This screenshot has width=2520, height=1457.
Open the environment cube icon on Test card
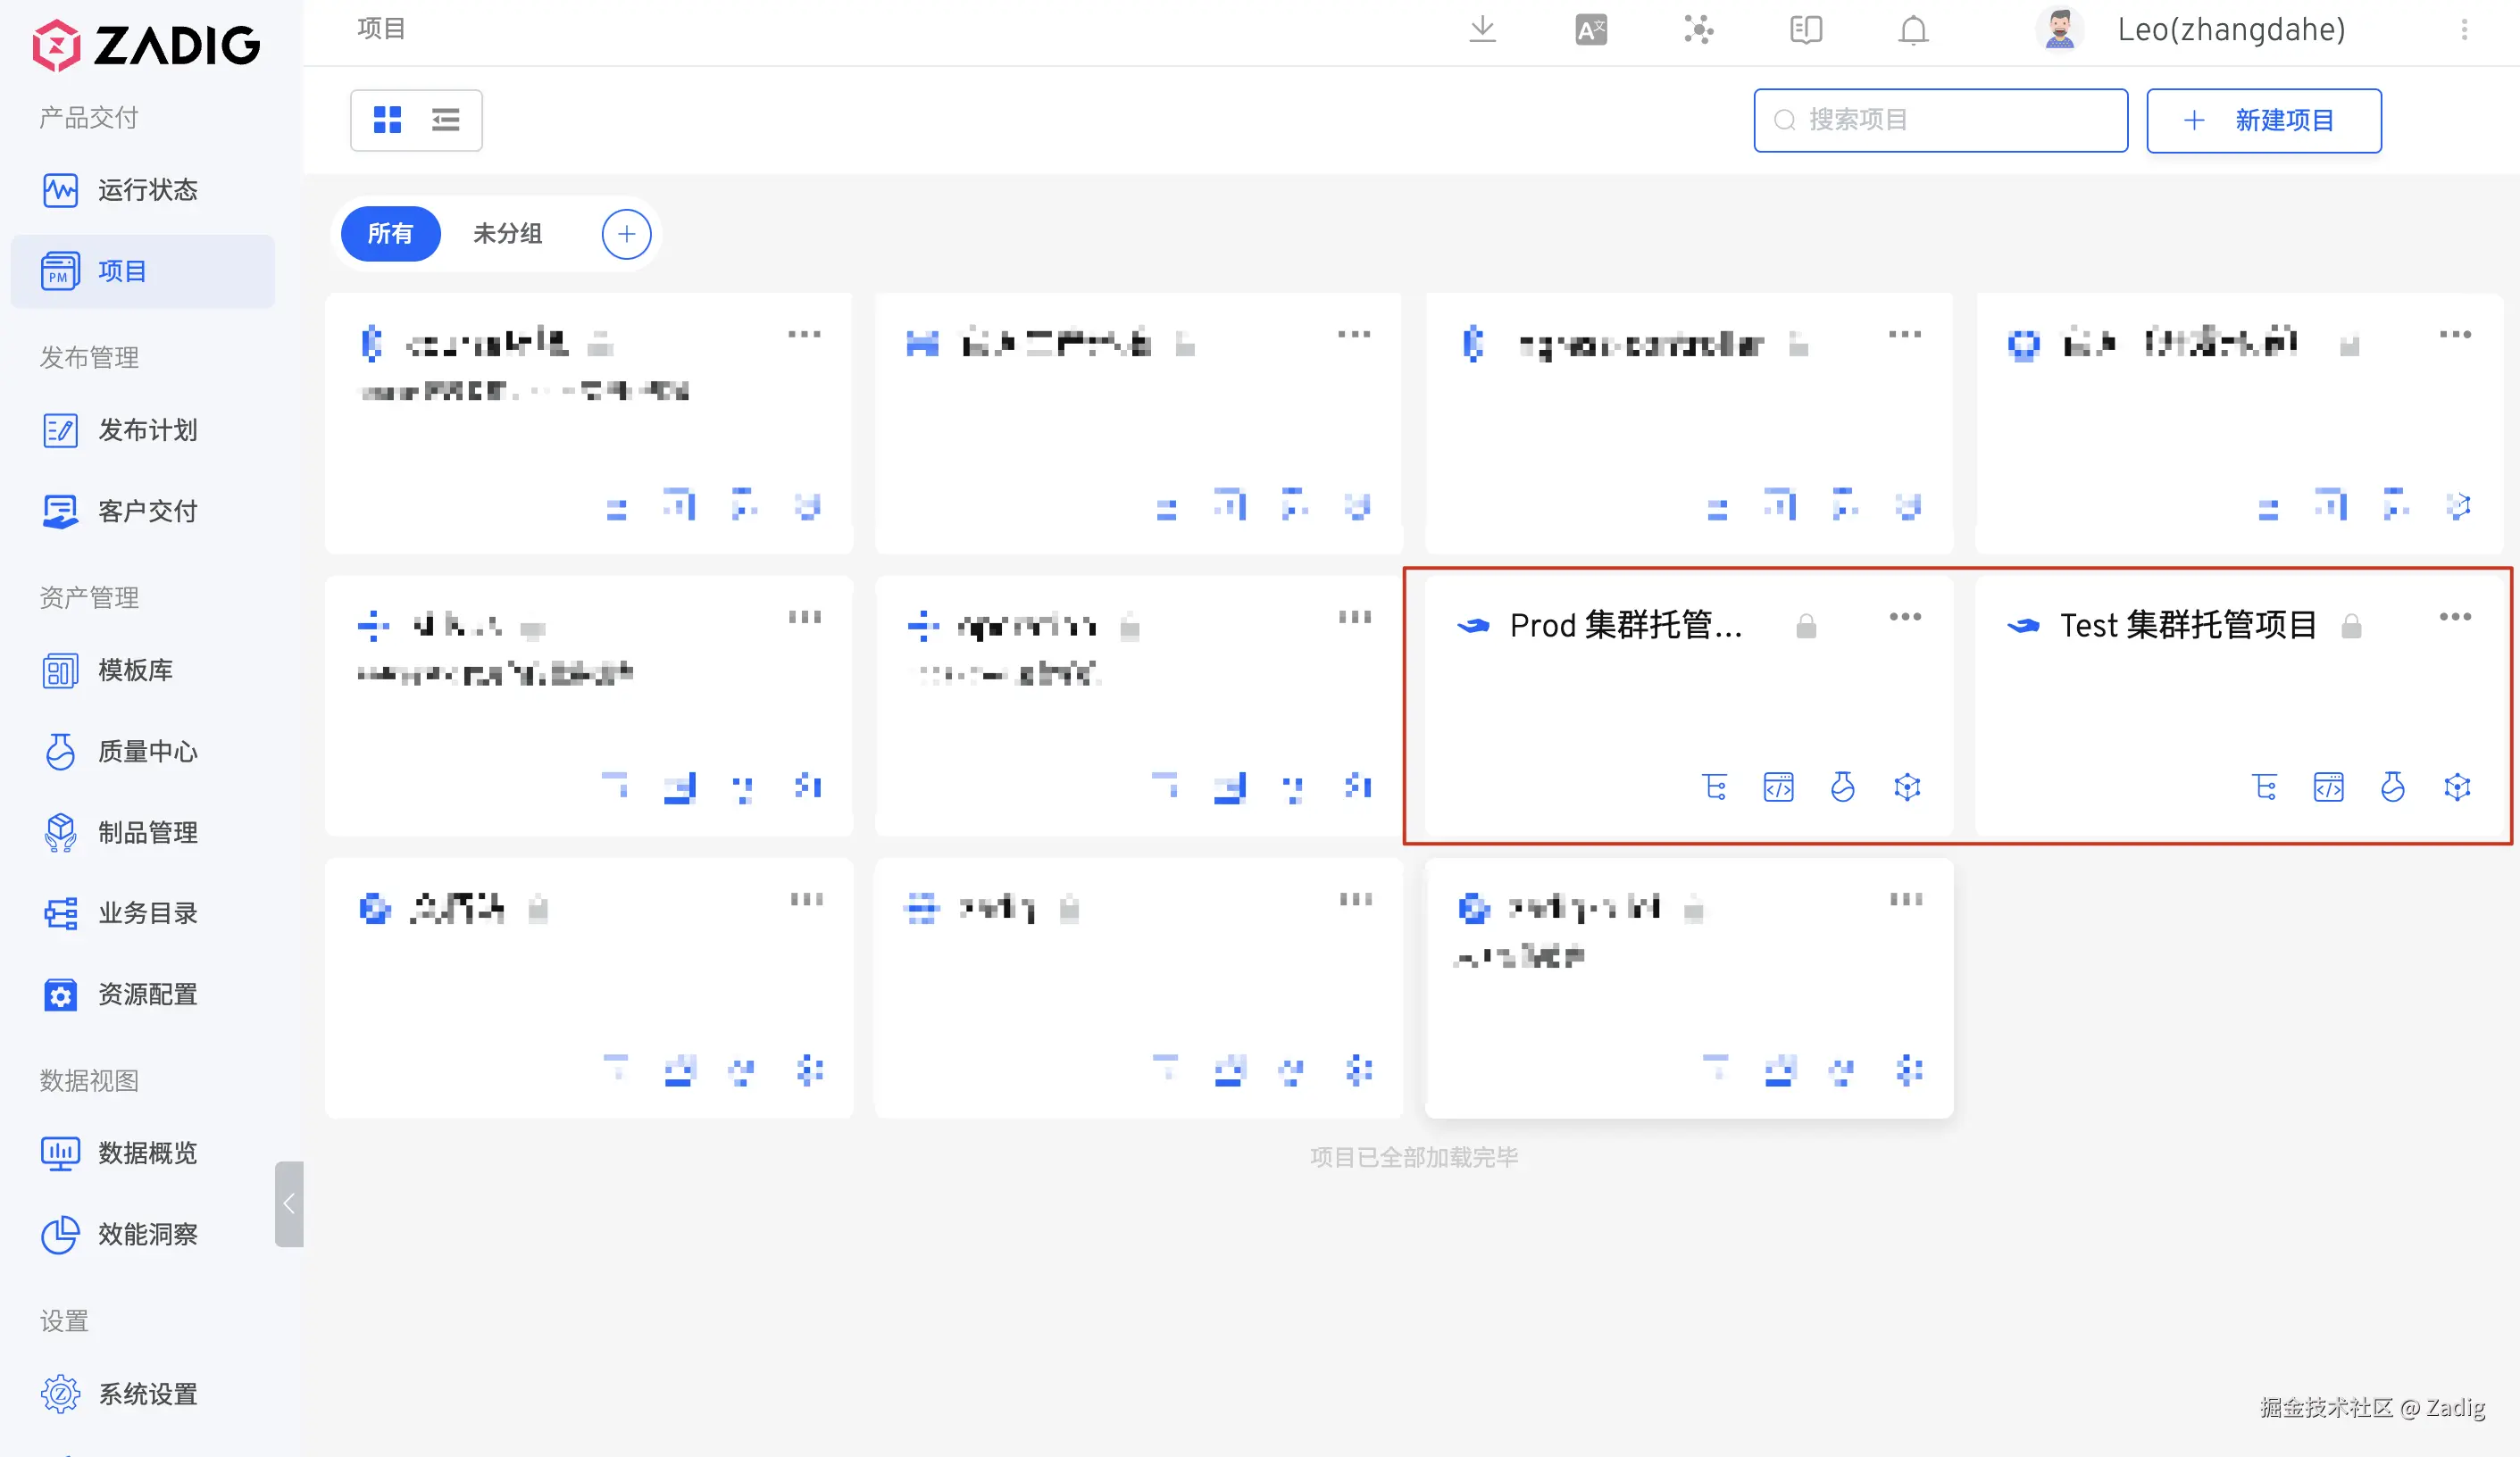[x=2456, y=787]
